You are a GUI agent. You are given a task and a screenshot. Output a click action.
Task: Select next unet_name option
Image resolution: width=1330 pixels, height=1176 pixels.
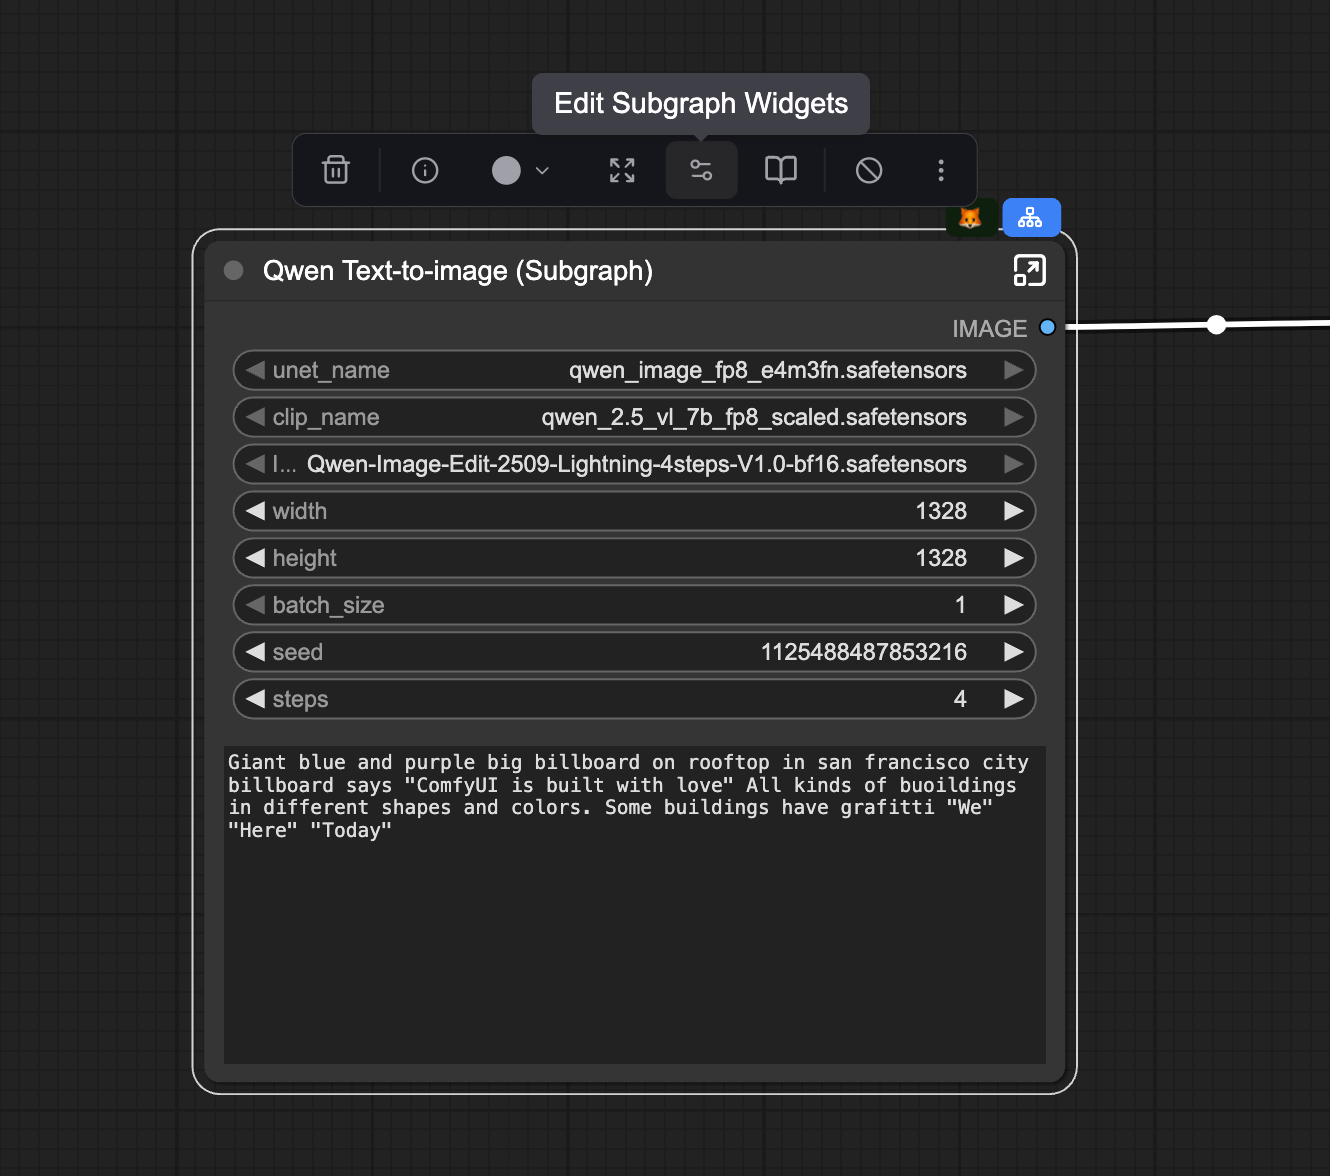(x=1014, y=370)
